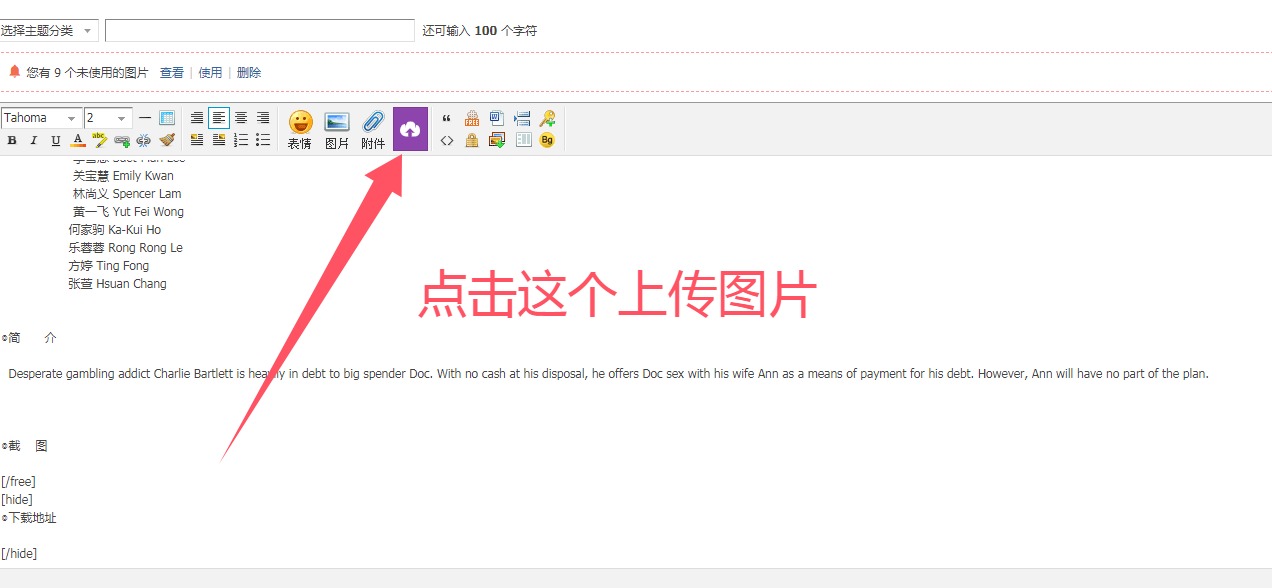Insert a quote block with the quotation icon

click(x=446, y=118)
